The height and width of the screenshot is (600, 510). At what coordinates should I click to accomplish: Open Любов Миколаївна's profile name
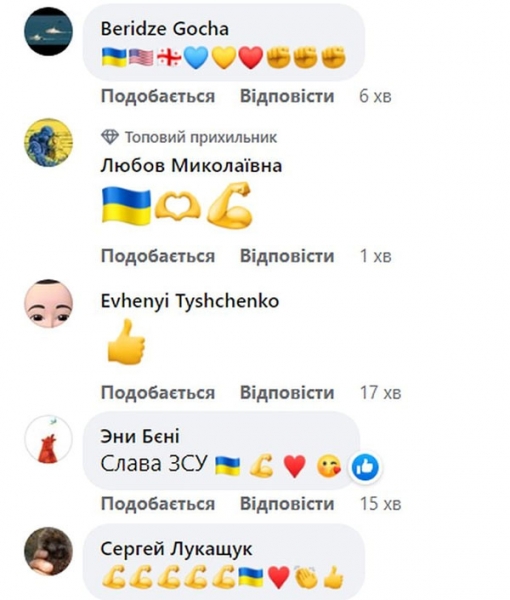[191, 166]
